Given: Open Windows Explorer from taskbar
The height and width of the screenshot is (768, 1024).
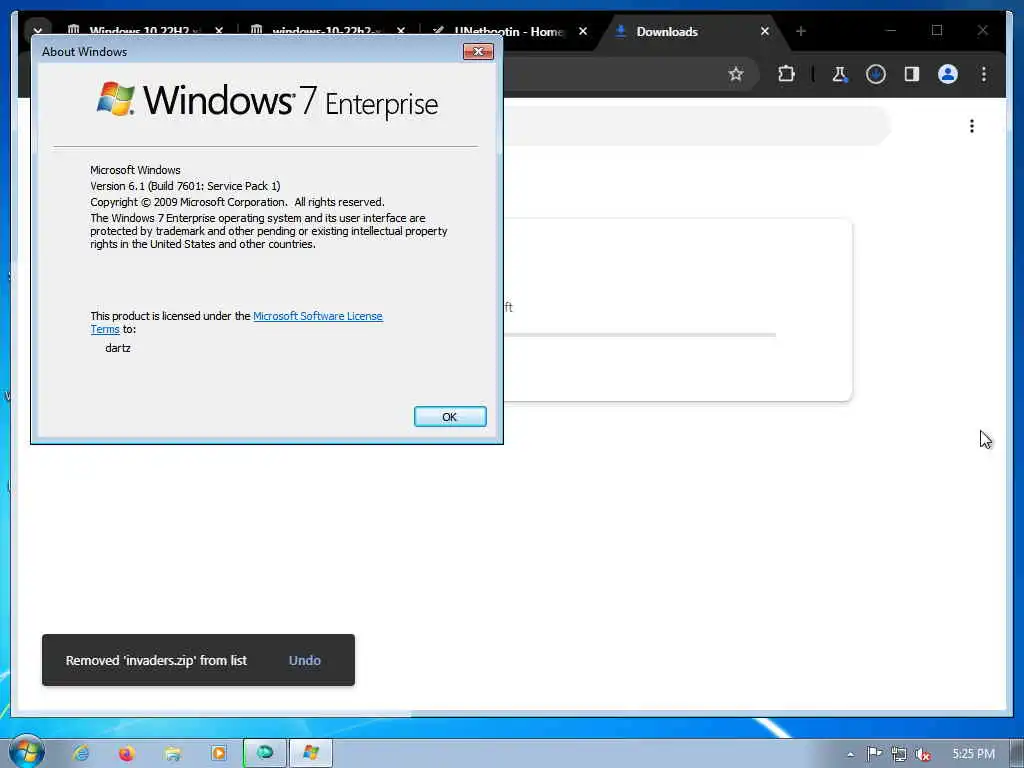Looking at the screenshot, I should pos(172,753).
